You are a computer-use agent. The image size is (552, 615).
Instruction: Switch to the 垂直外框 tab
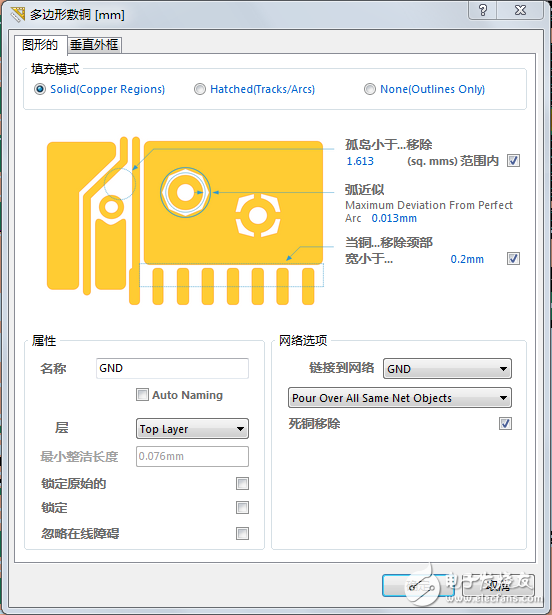(x=94, y=45)
